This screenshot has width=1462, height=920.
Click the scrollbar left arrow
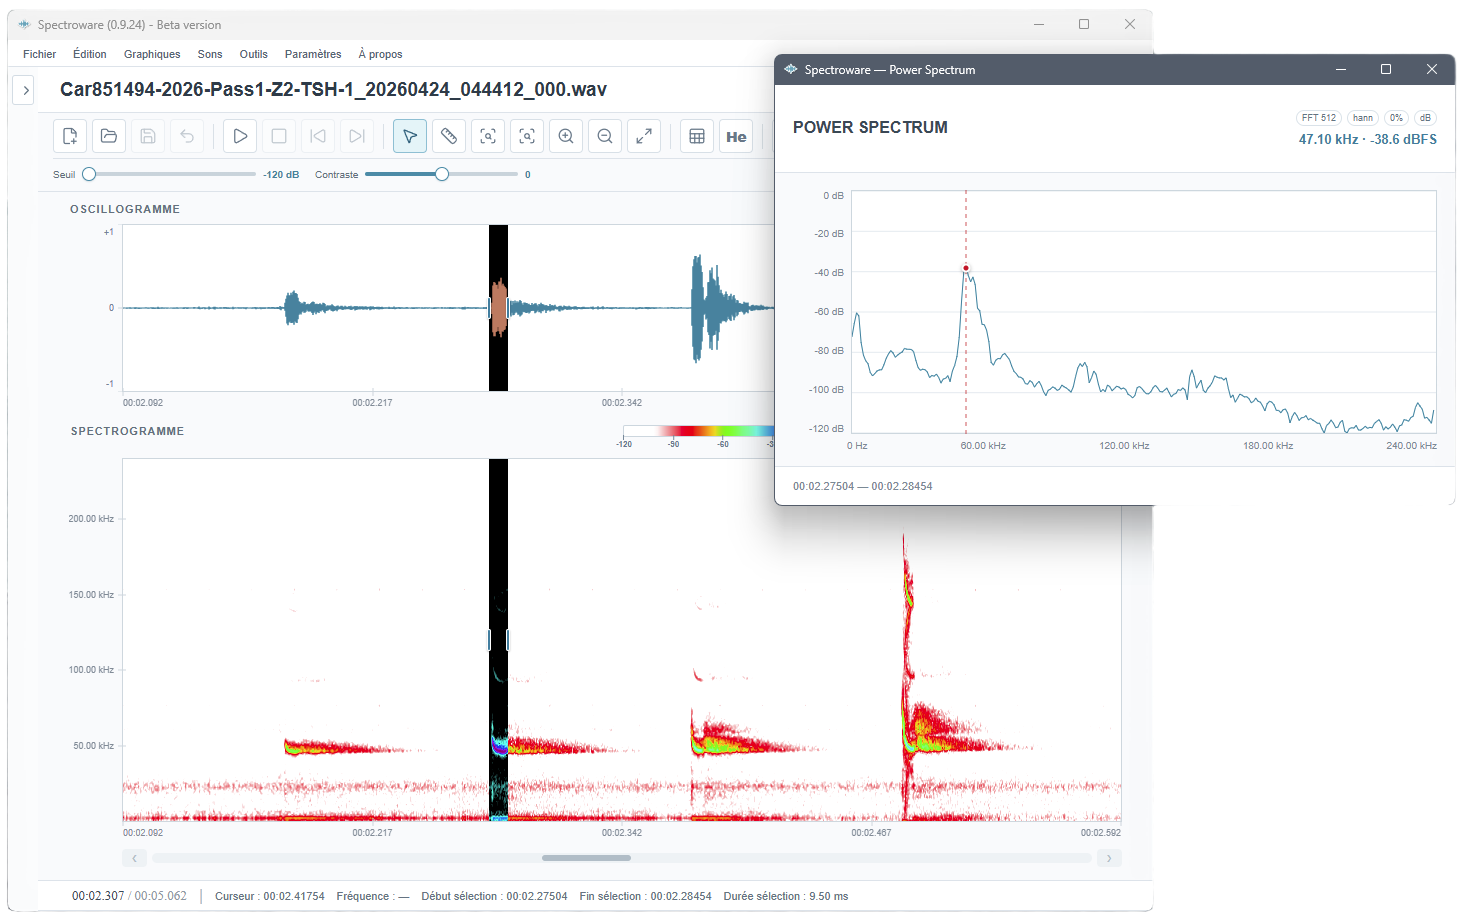pos(134,858)
